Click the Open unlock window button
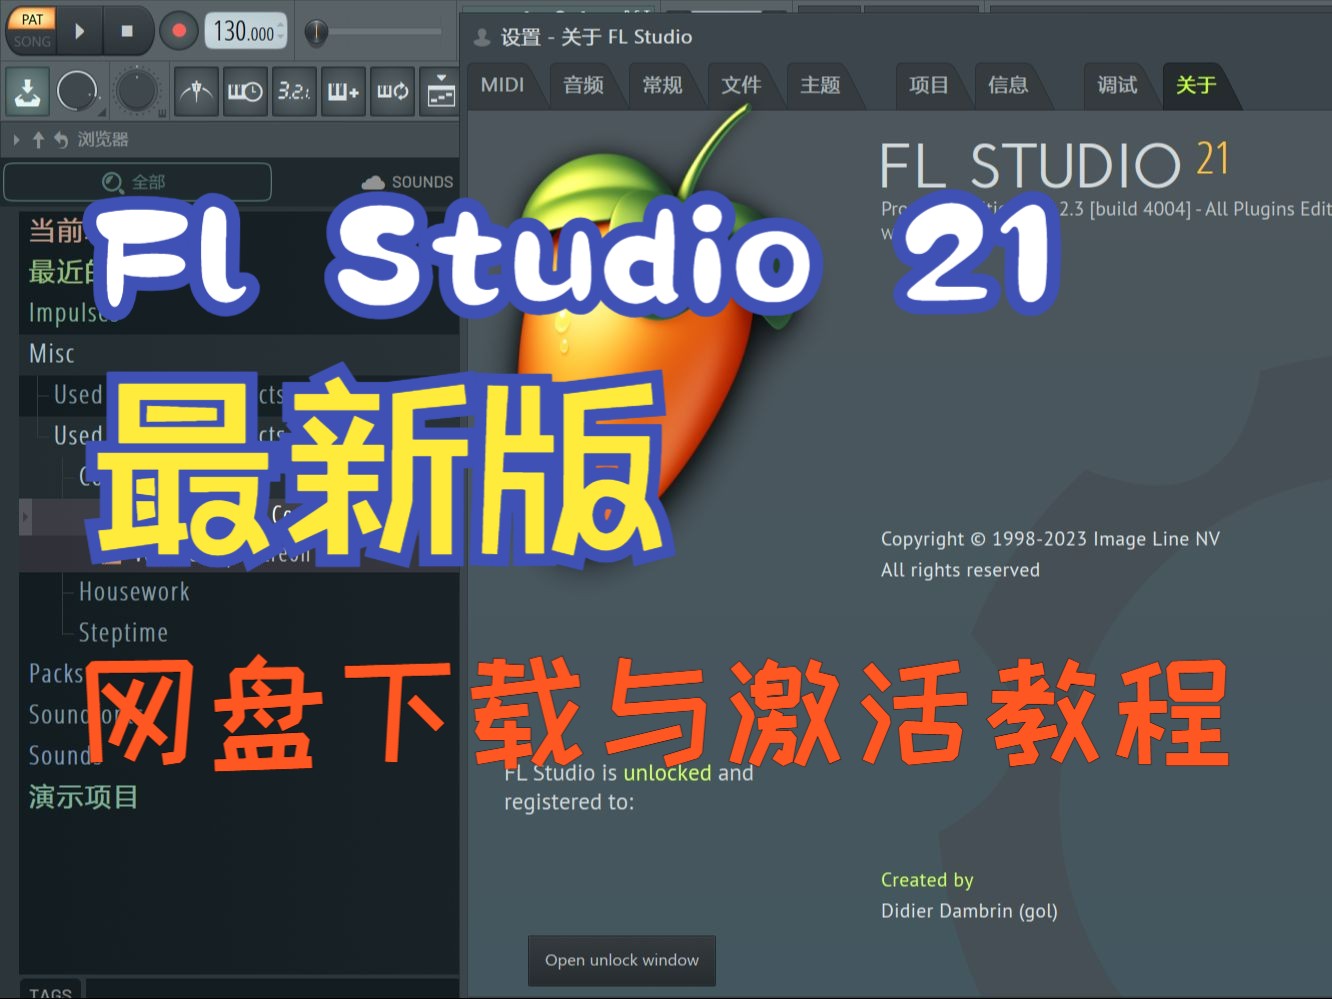 coord(622,960)
